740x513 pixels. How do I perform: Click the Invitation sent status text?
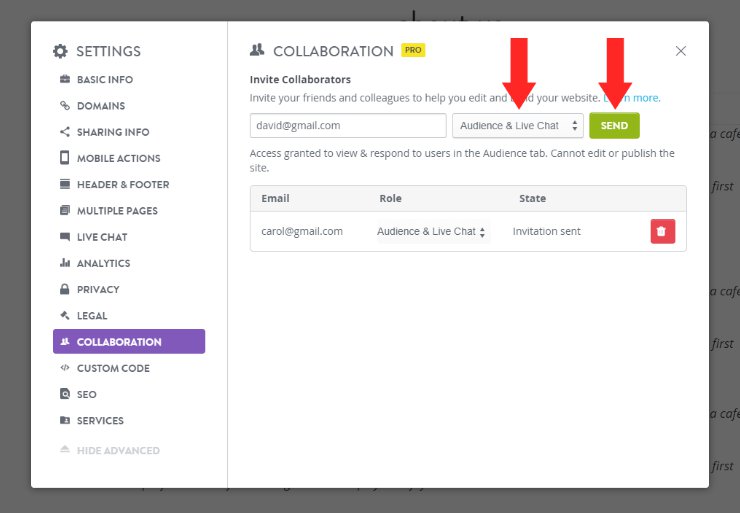point(547,231)
